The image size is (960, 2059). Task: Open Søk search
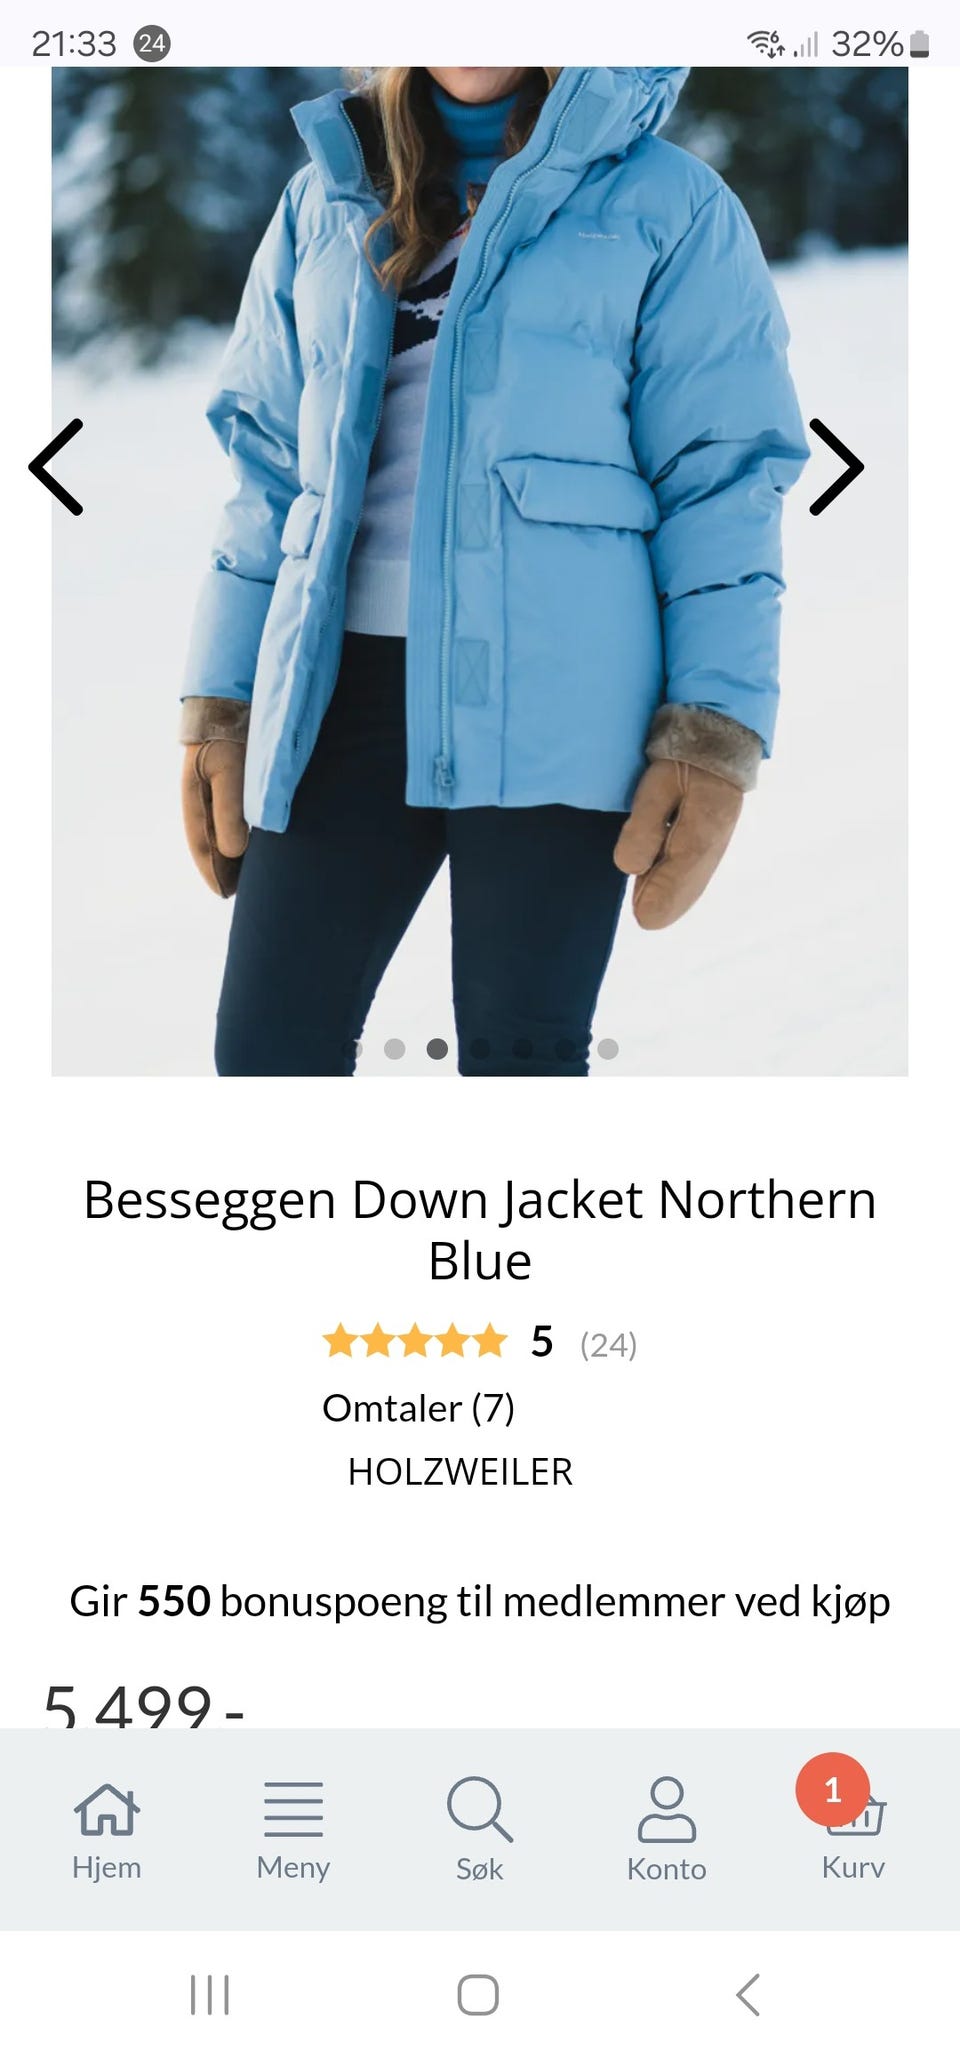click(480, 1829)
